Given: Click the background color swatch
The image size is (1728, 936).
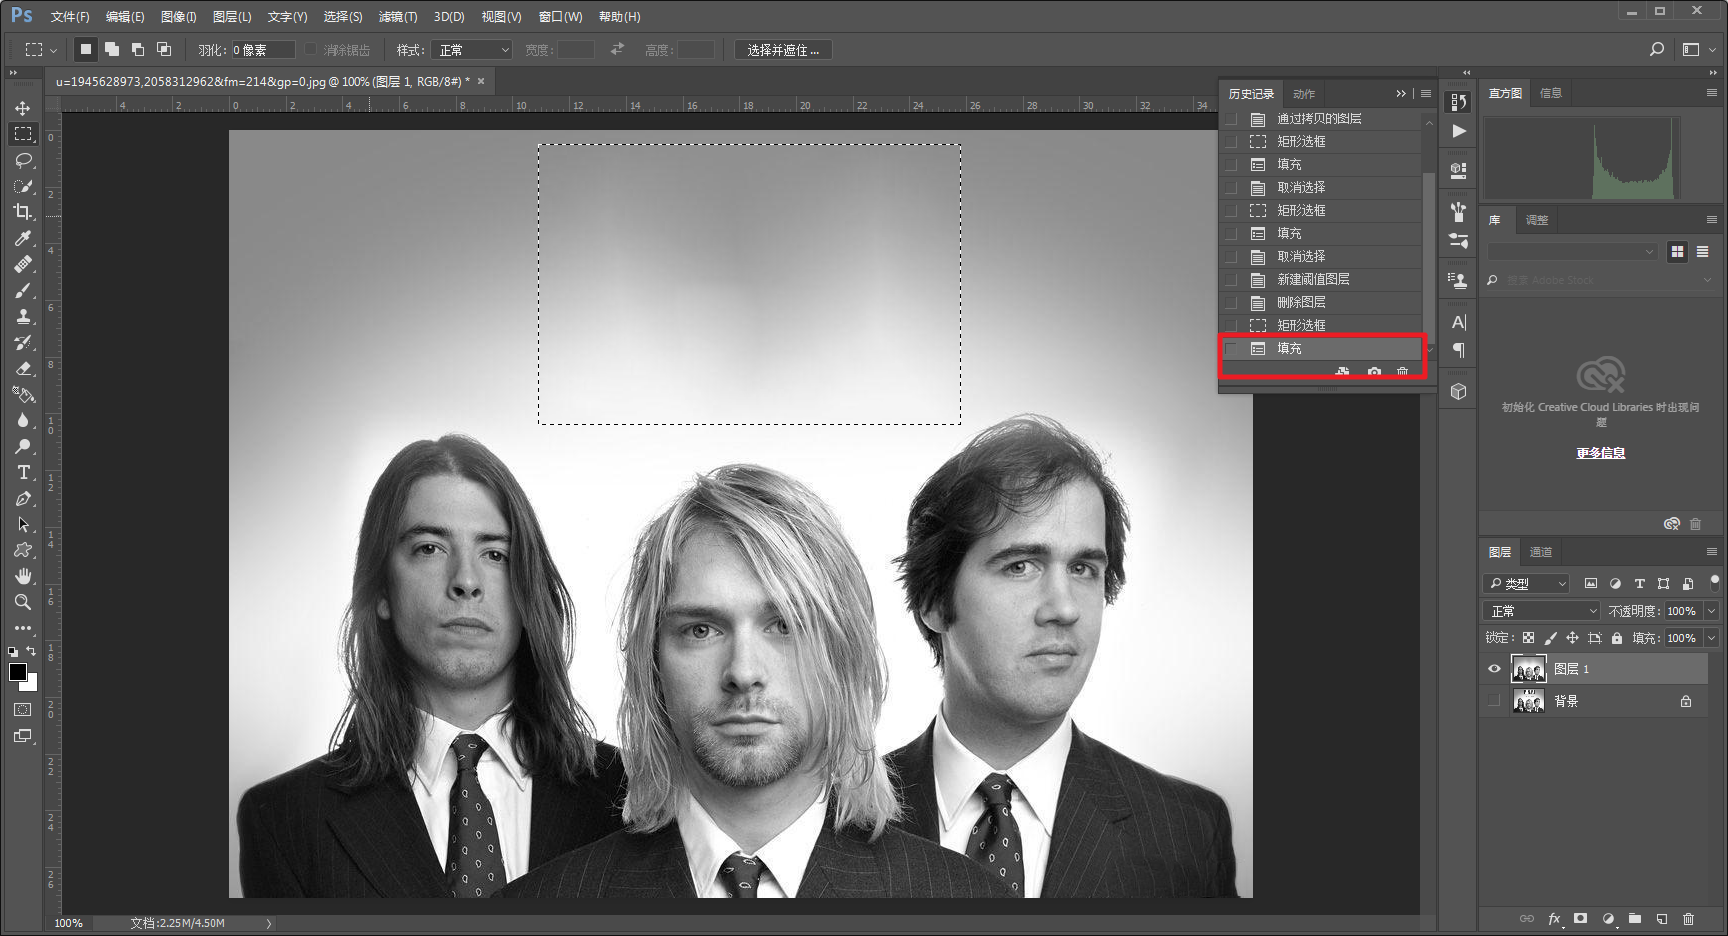Looking at the screenshot, I should coord(32,685).
